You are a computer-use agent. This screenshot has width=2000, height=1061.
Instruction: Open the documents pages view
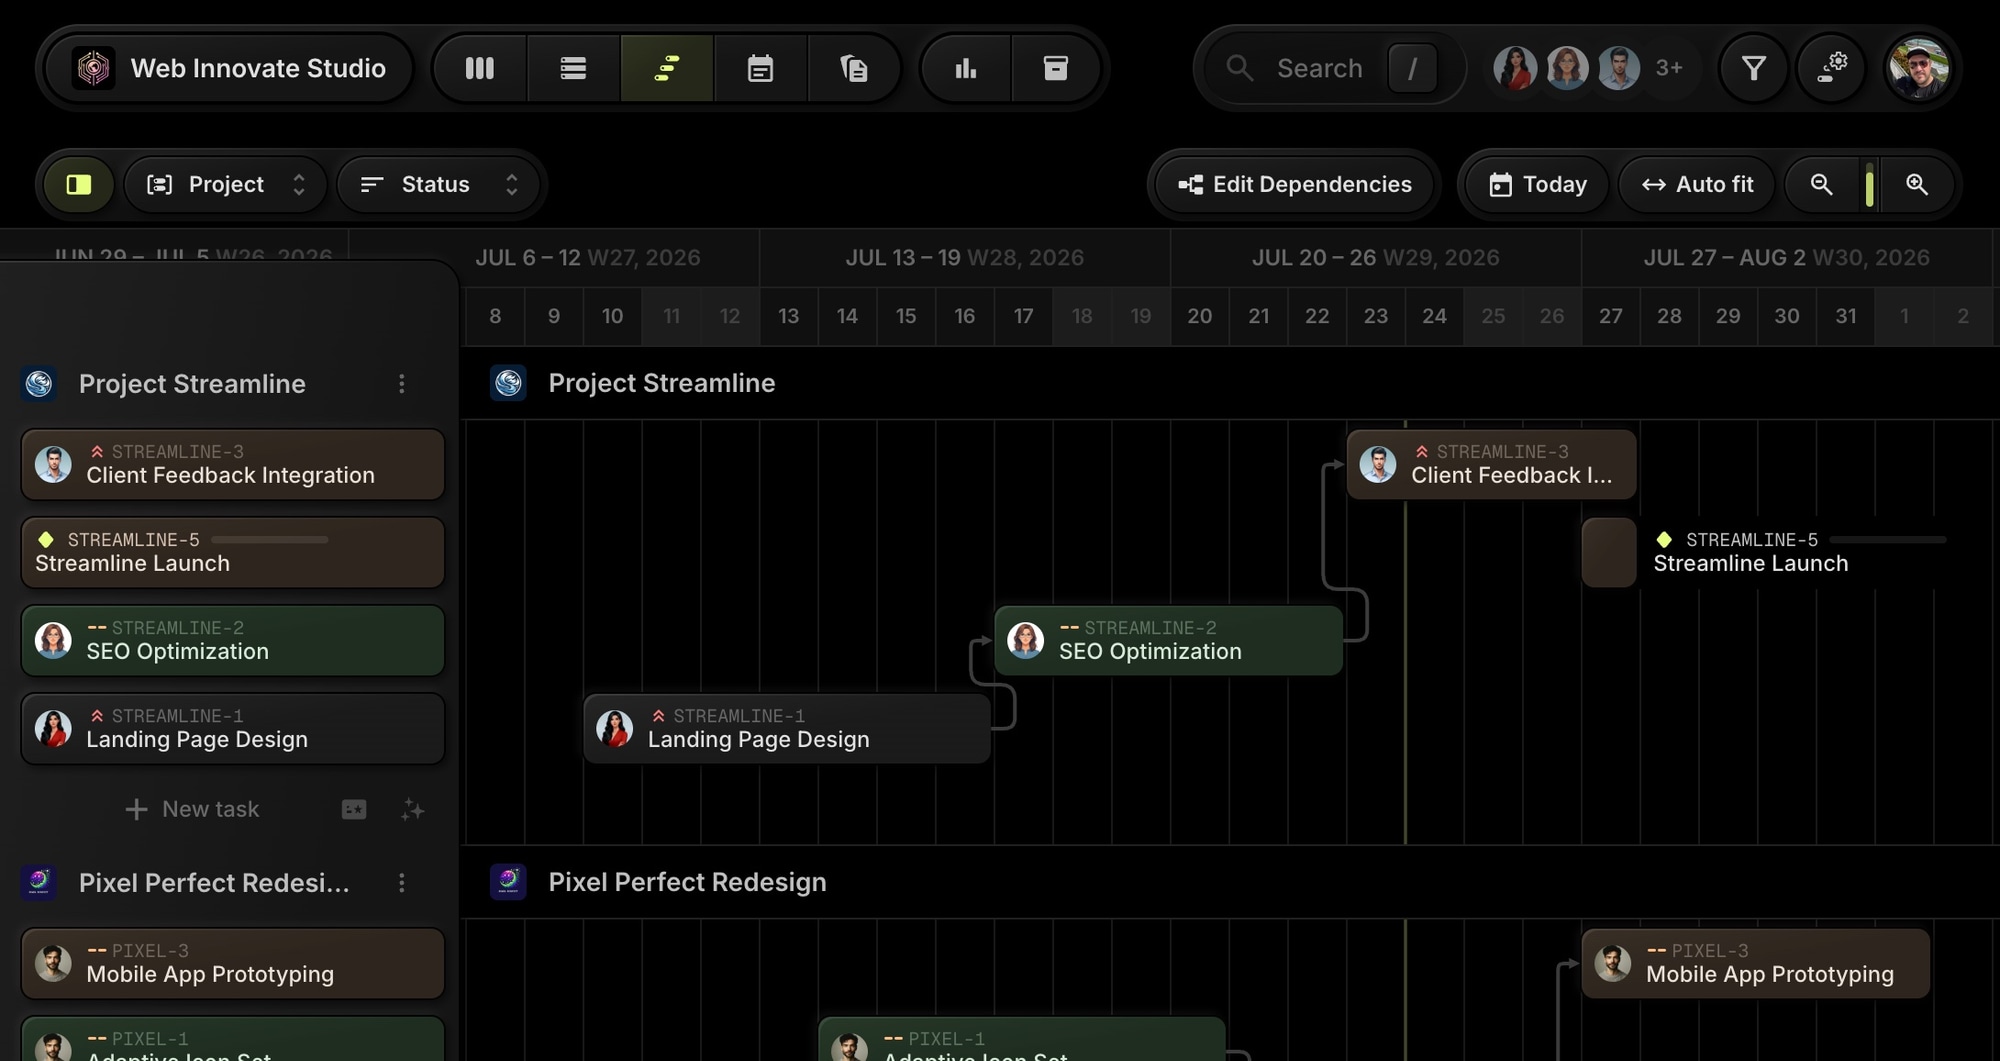853,68
